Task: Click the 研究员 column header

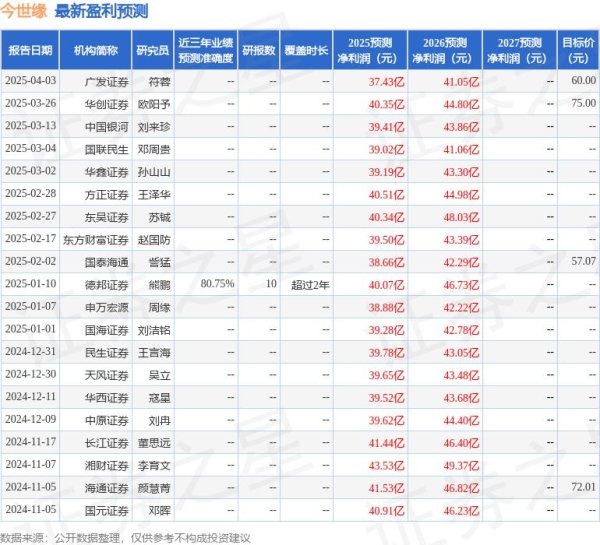Action: pyautogui.click(x=153, y=50)
